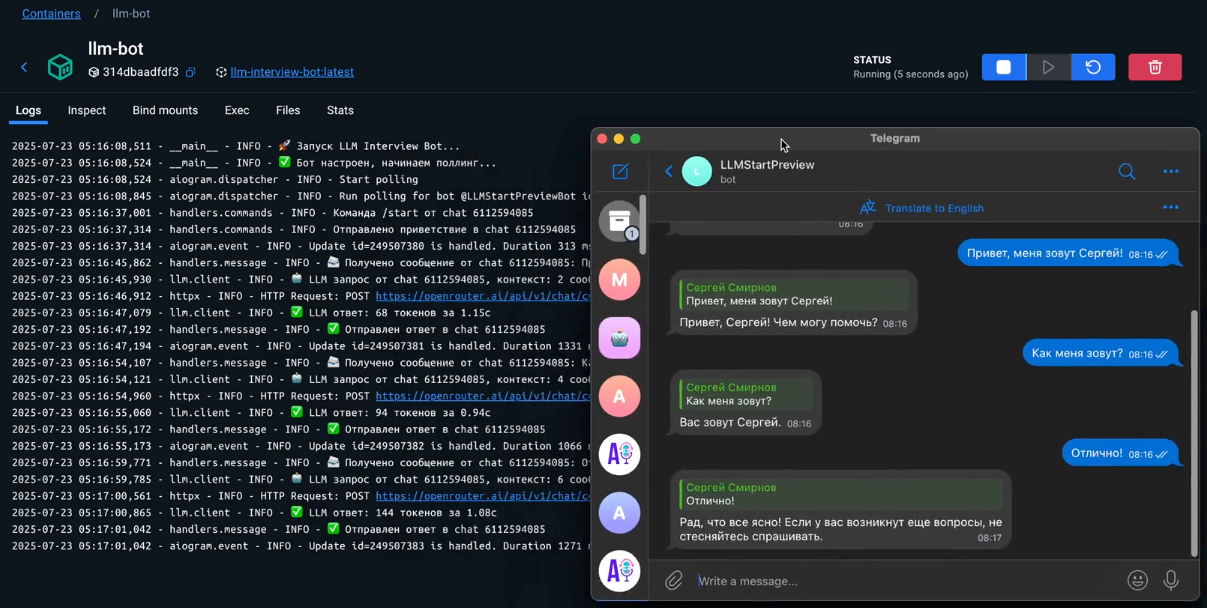Image resolution: width=1207 pixels, height=608 pixels.
Task: Stop the running llm-bot container
Action: (1003, 66)
